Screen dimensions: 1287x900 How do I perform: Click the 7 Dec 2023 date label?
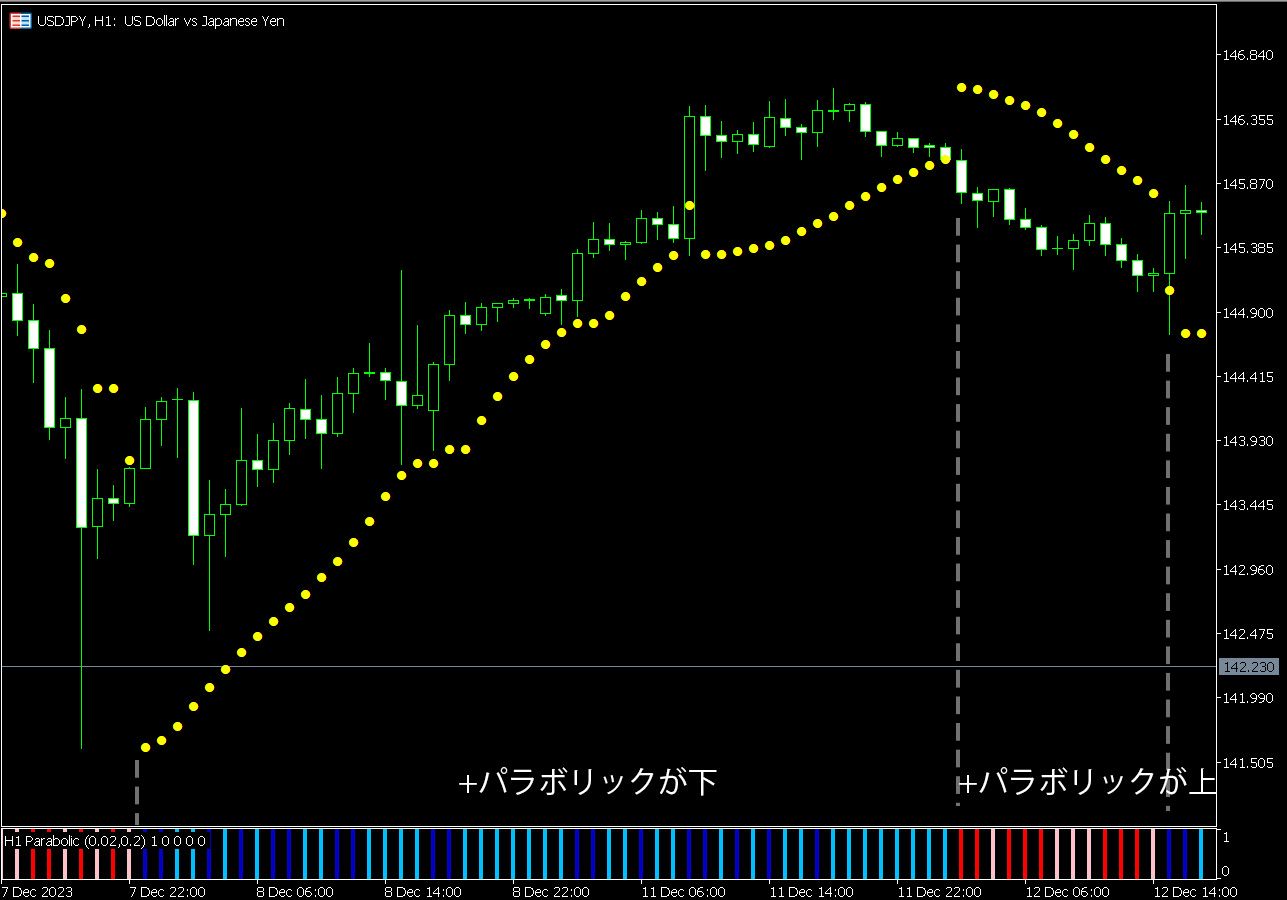pyautogui.click(x=38, y=891)
